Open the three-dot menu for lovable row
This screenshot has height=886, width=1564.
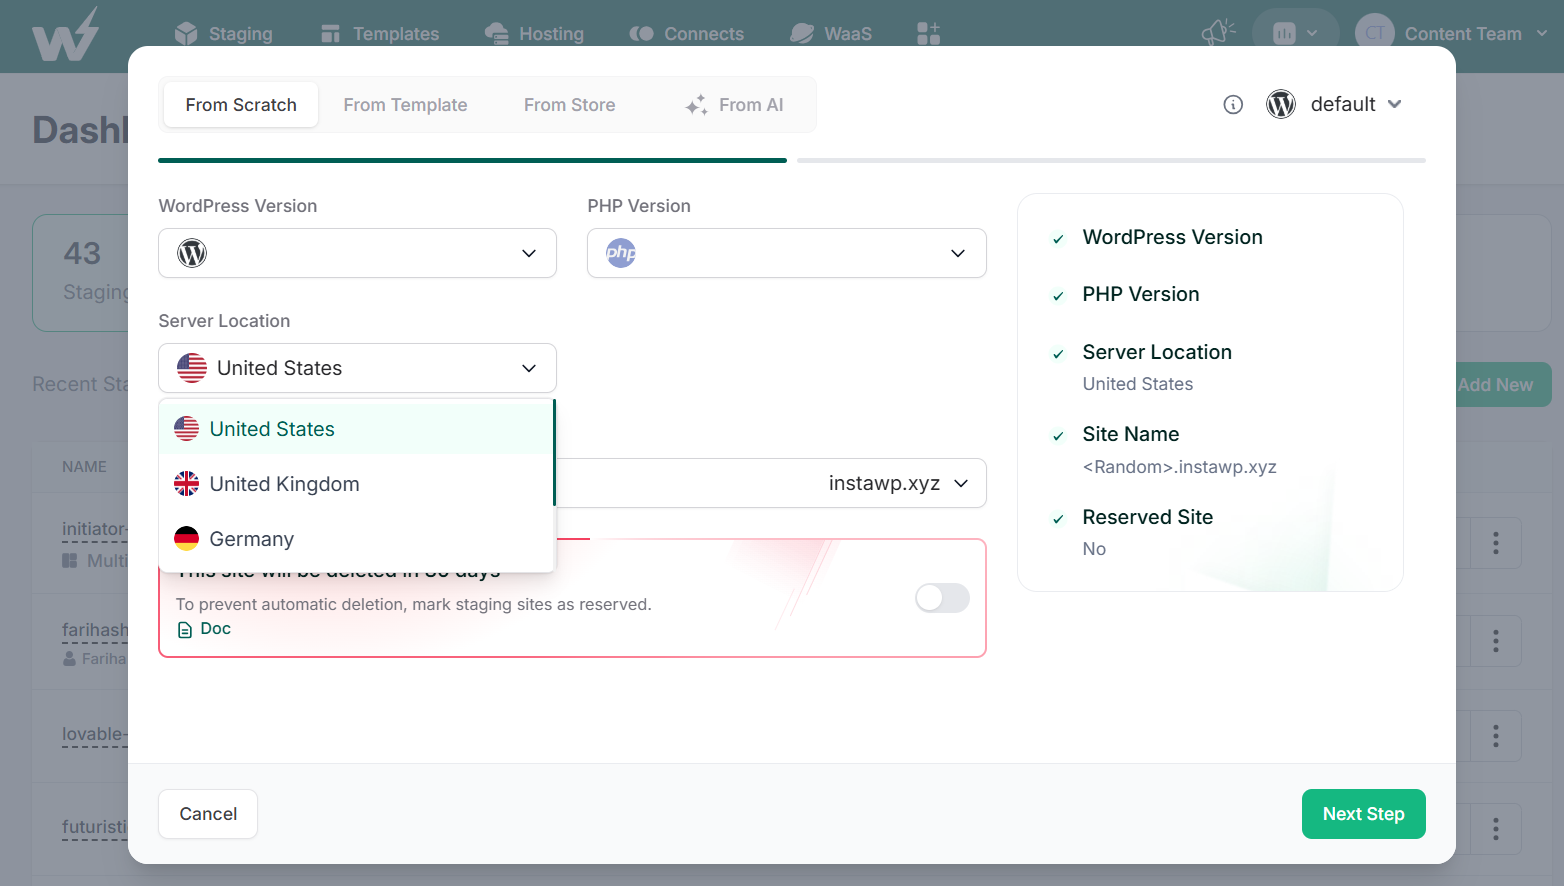1496,736
